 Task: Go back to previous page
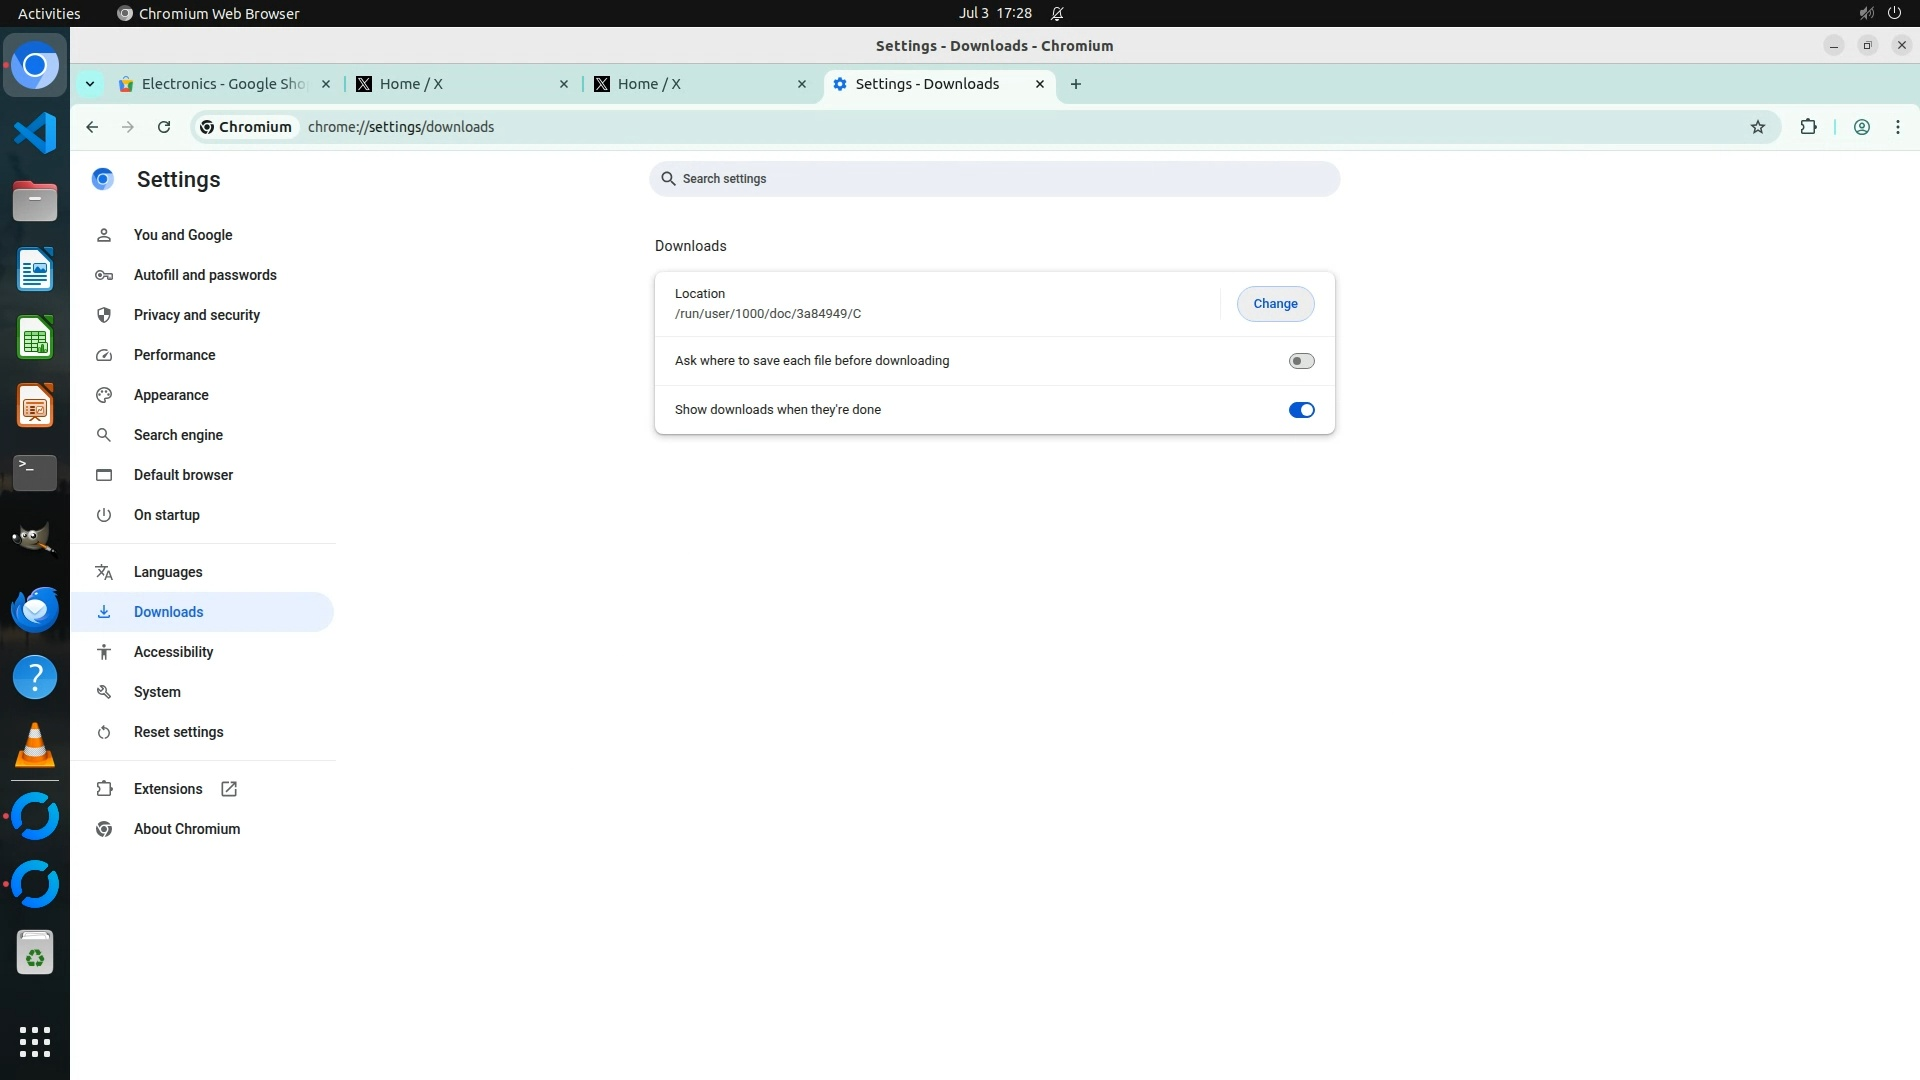point(92,127)
